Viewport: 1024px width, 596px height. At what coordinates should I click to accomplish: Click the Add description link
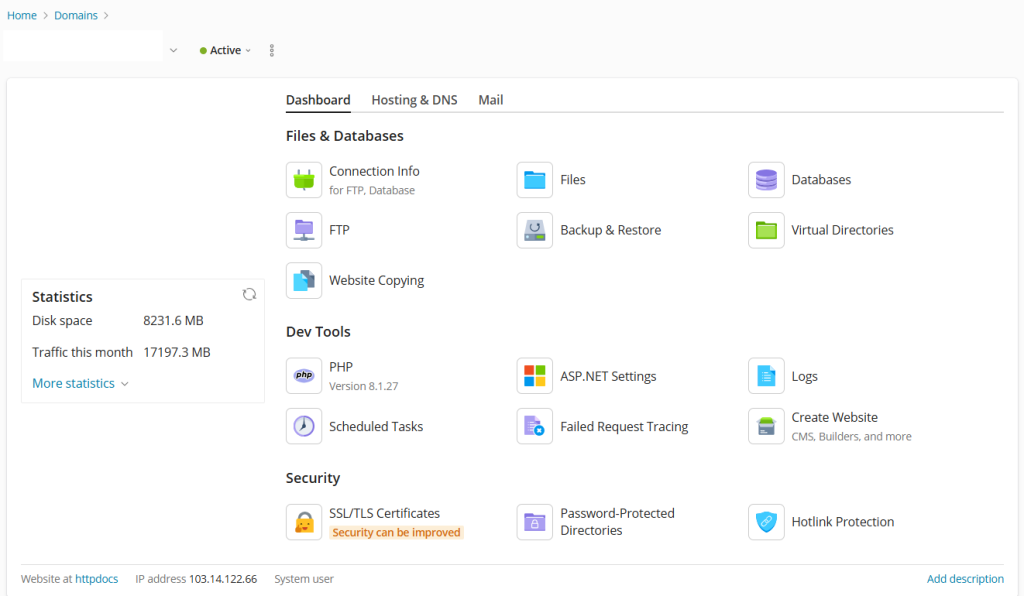pyautogui.click(x=965, y=579)
